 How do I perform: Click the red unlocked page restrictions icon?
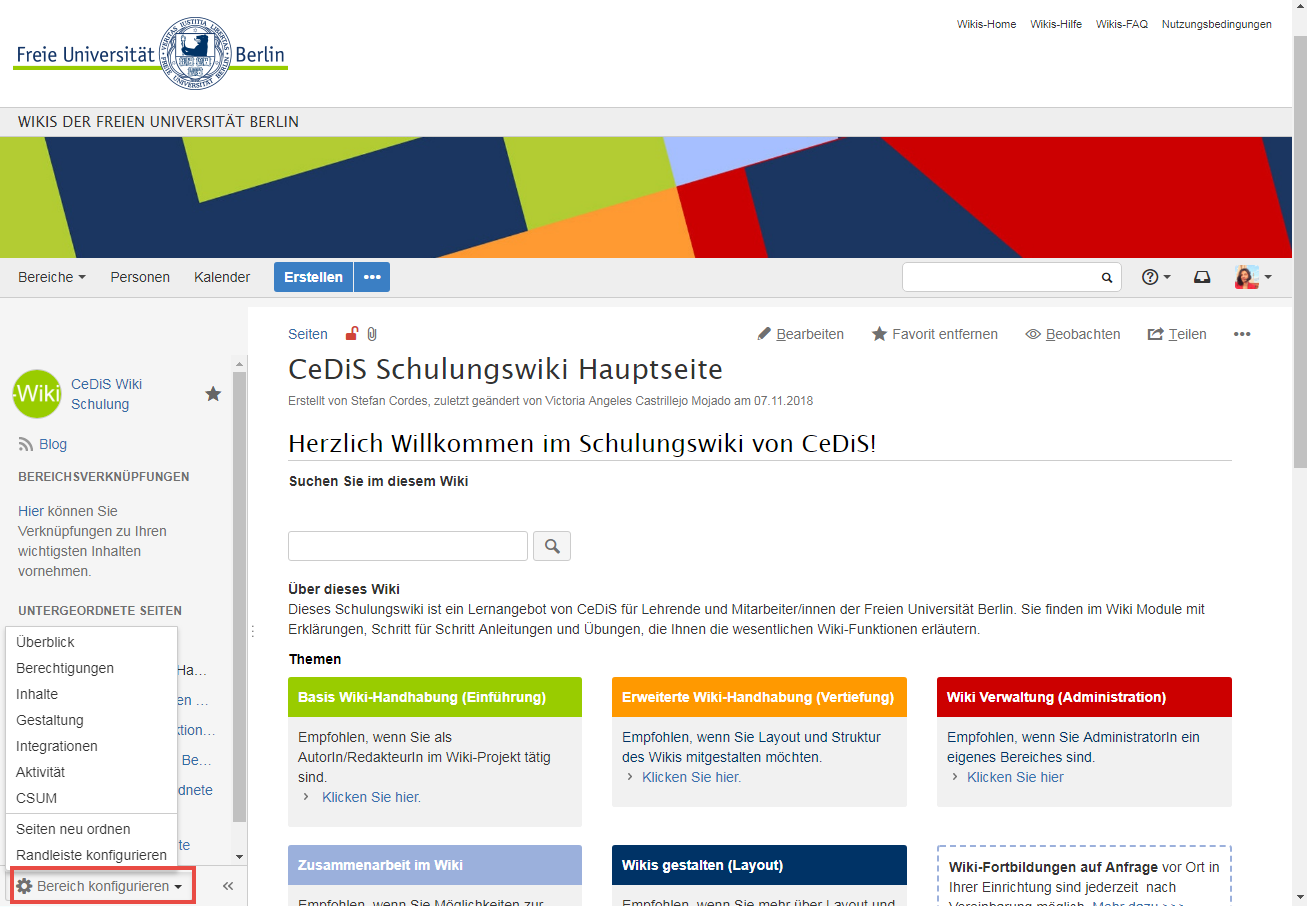[351, 334]
